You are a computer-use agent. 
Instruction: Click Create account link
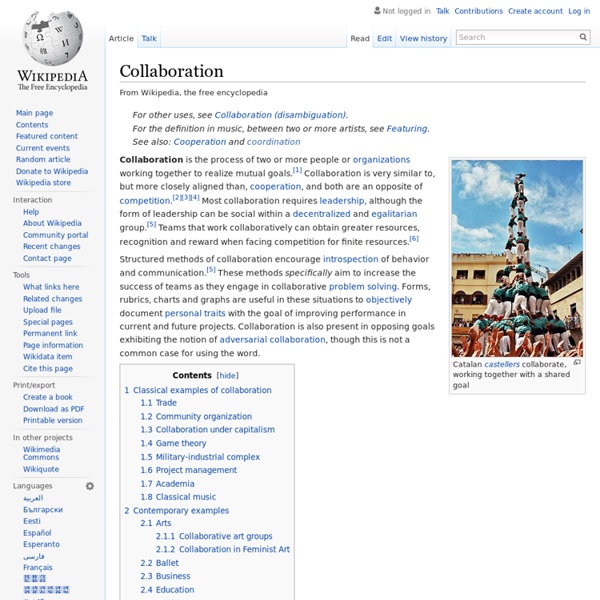pos(535,11)
